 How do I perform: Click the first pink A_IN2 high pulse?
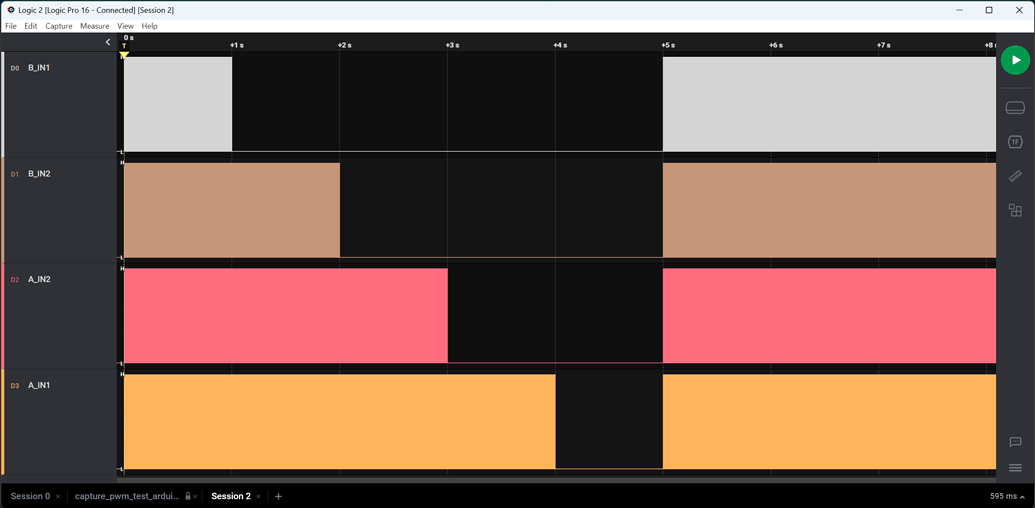coord(286,315)
